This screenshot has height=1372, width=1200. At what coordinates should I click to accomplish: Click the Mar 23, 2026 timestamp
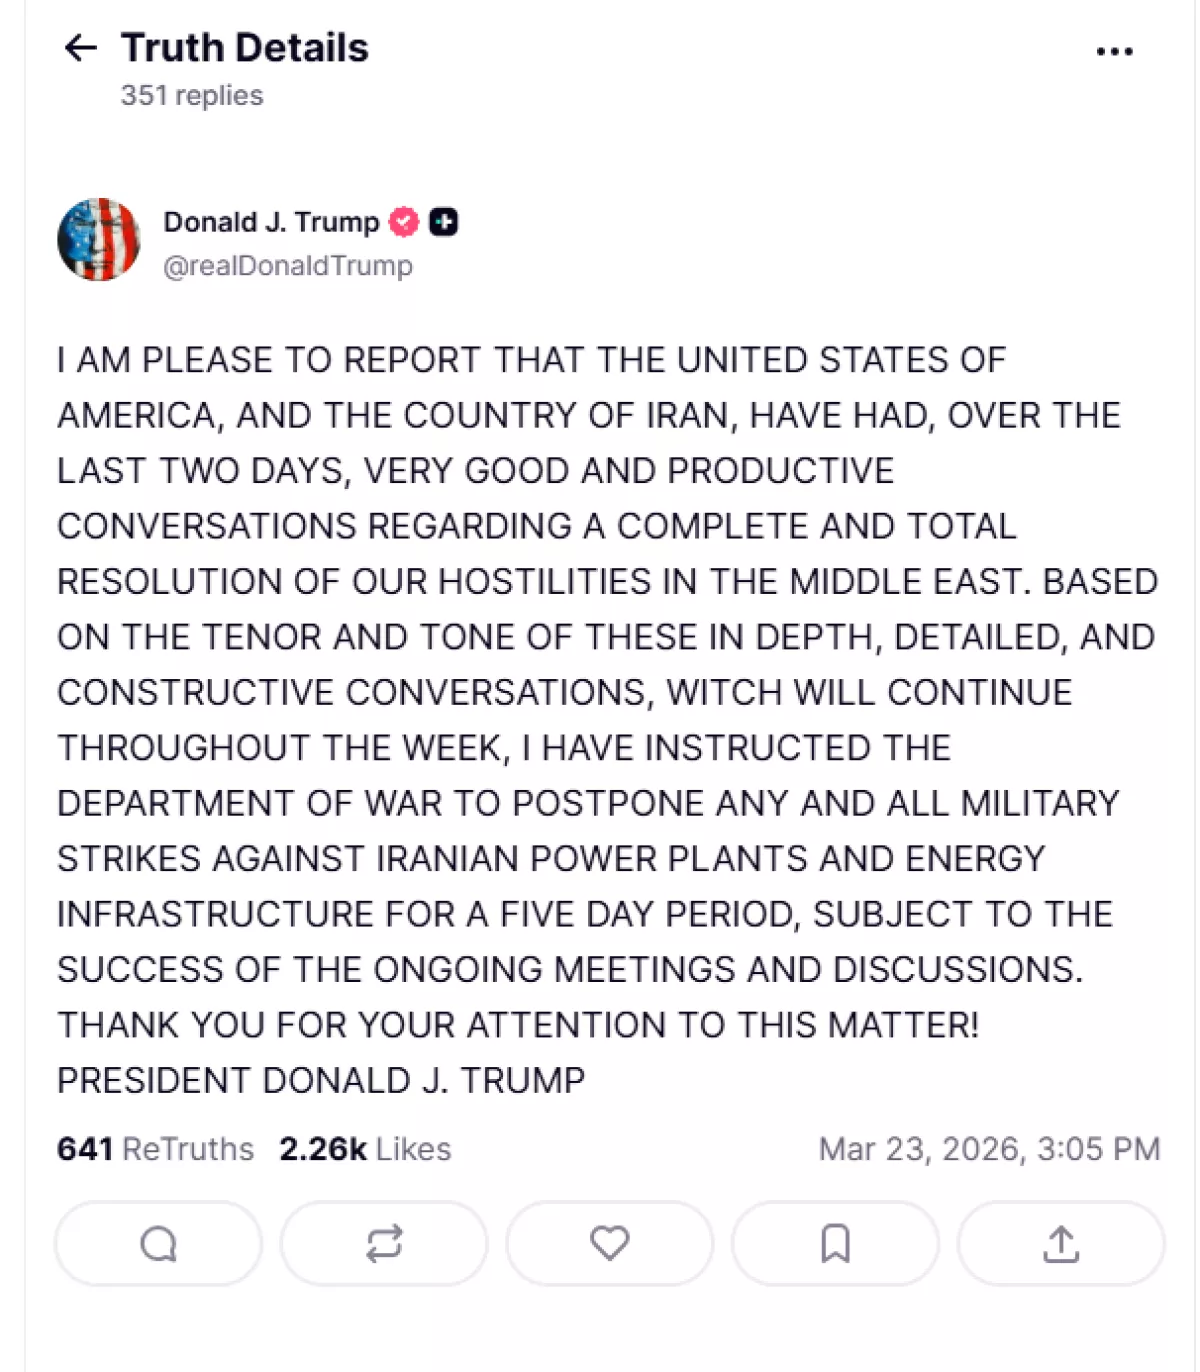coord(989,1149)
